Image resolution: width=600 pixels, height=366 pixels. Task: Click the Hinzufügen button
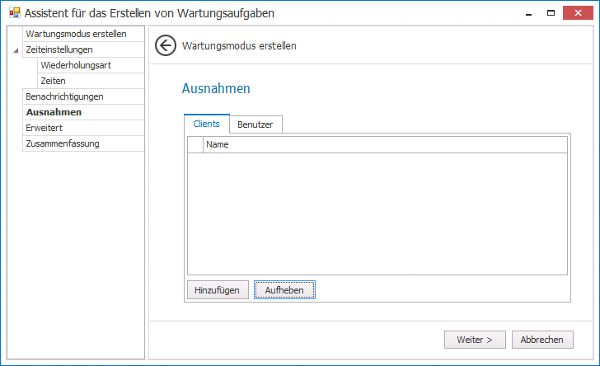(218, 290)
